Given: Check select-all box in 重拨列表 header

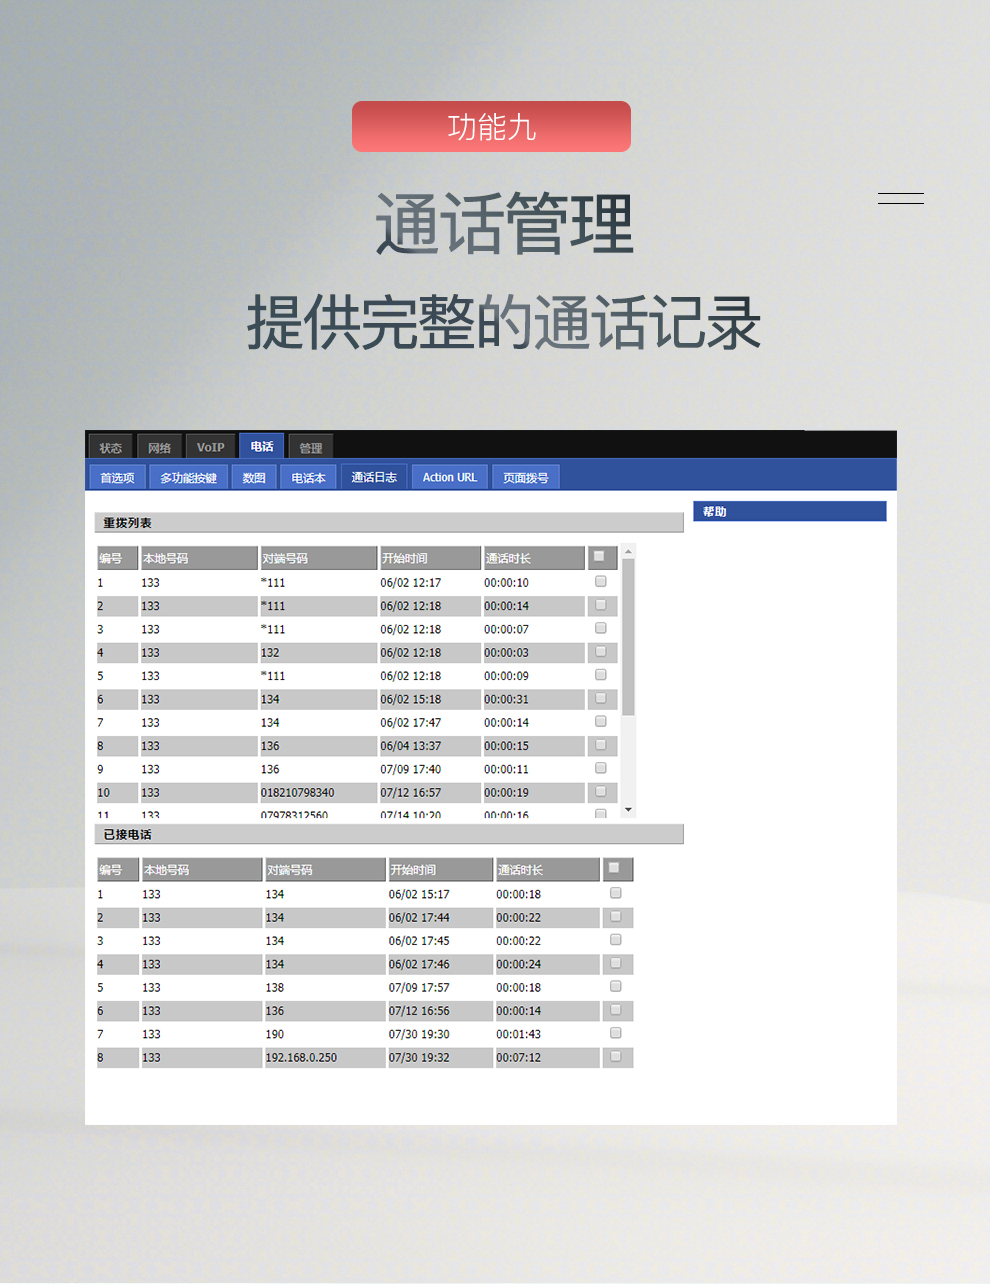Looking at the screenshot, I should point(600,557).
